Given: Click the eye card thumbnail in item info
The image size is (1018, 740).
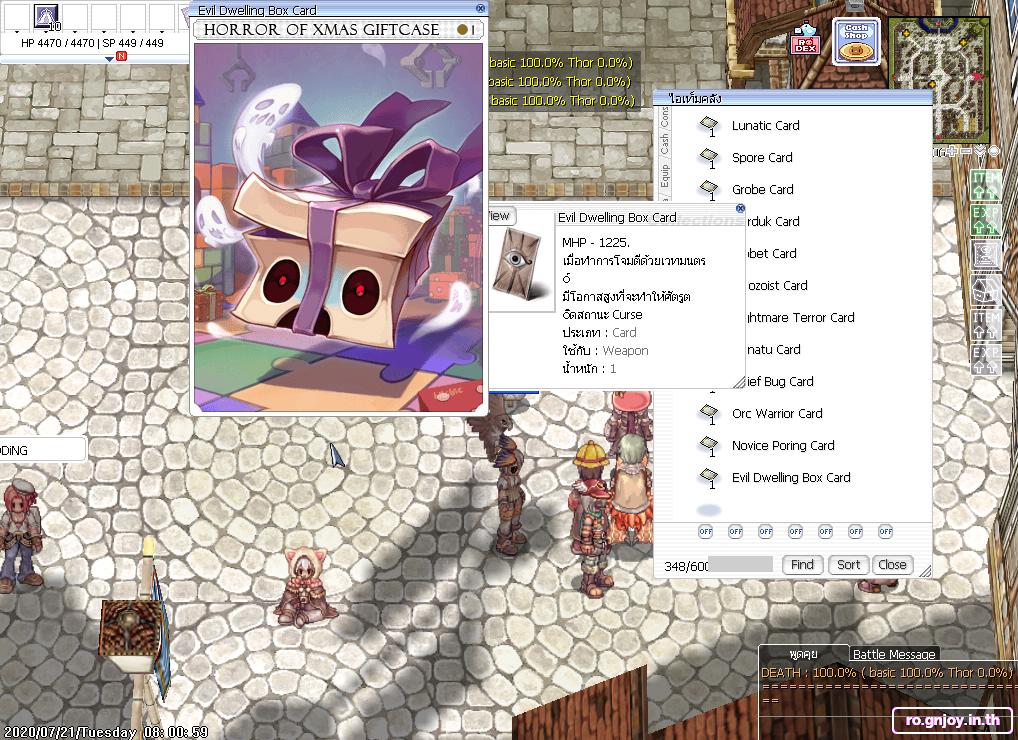Looking at the screenshot, I should pyautogui.click(x=517, y=265).
